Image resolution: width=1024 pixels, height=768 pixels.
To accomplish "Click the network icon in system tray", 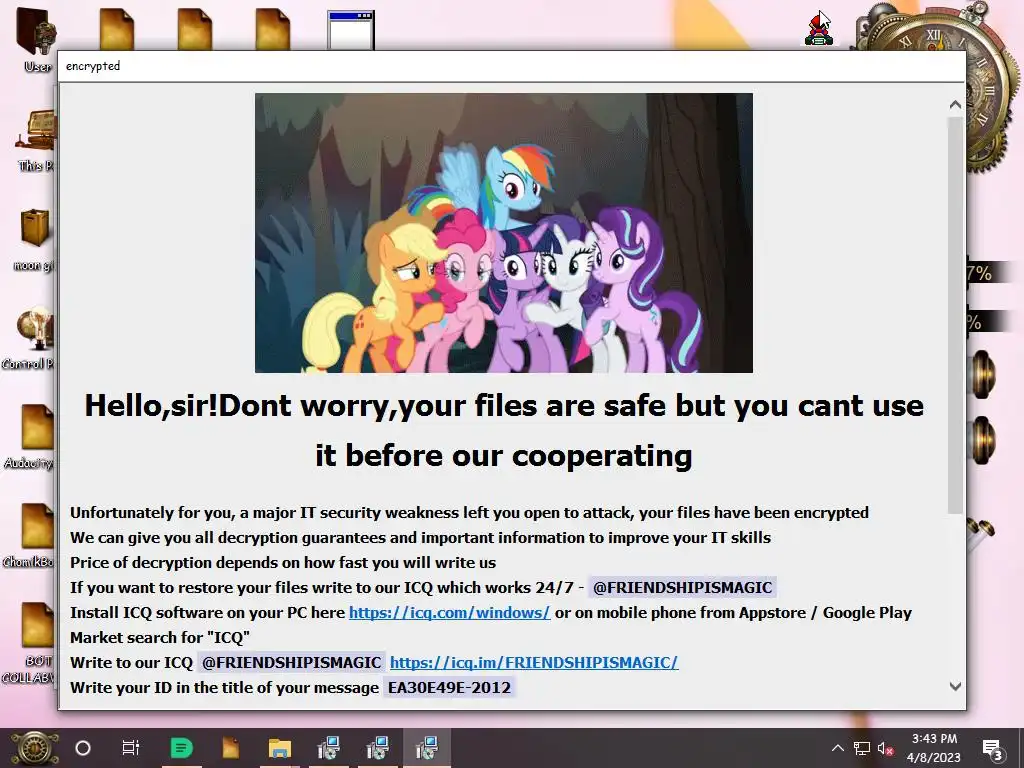I will pyautogui.click(x=862, y=748).
